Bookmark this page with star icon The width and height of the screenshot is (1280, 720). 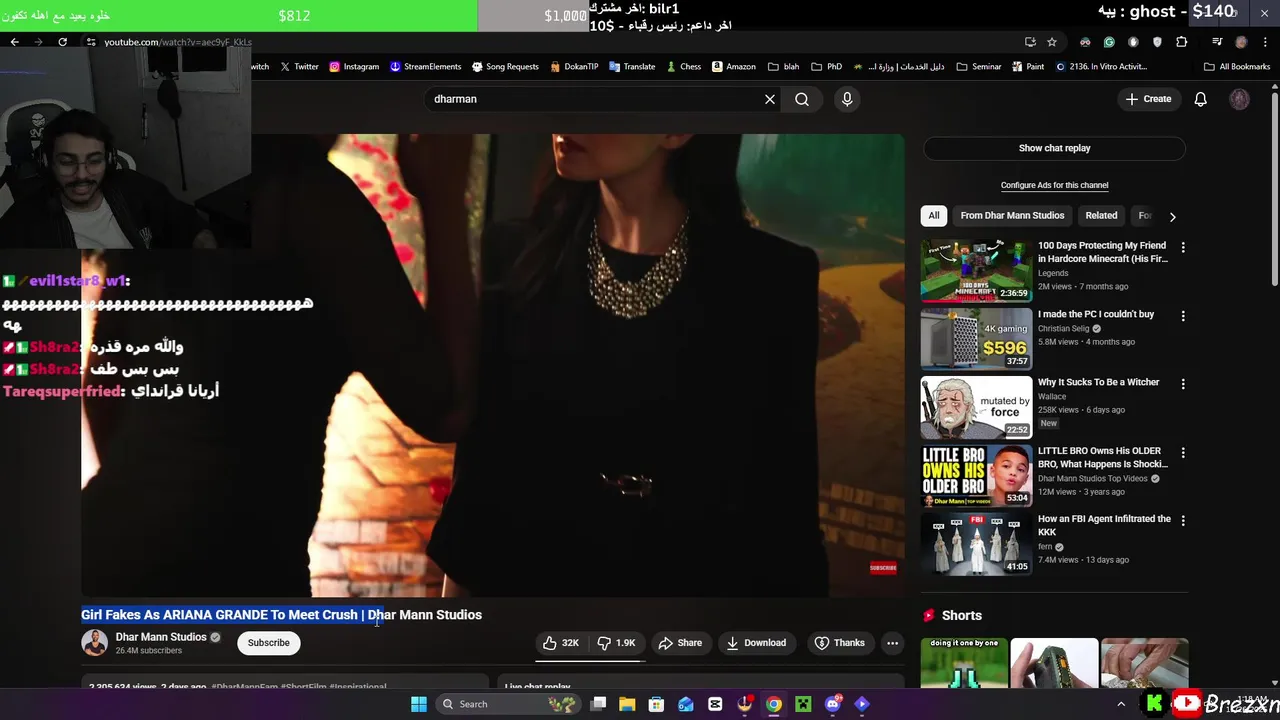[1052, 42]
